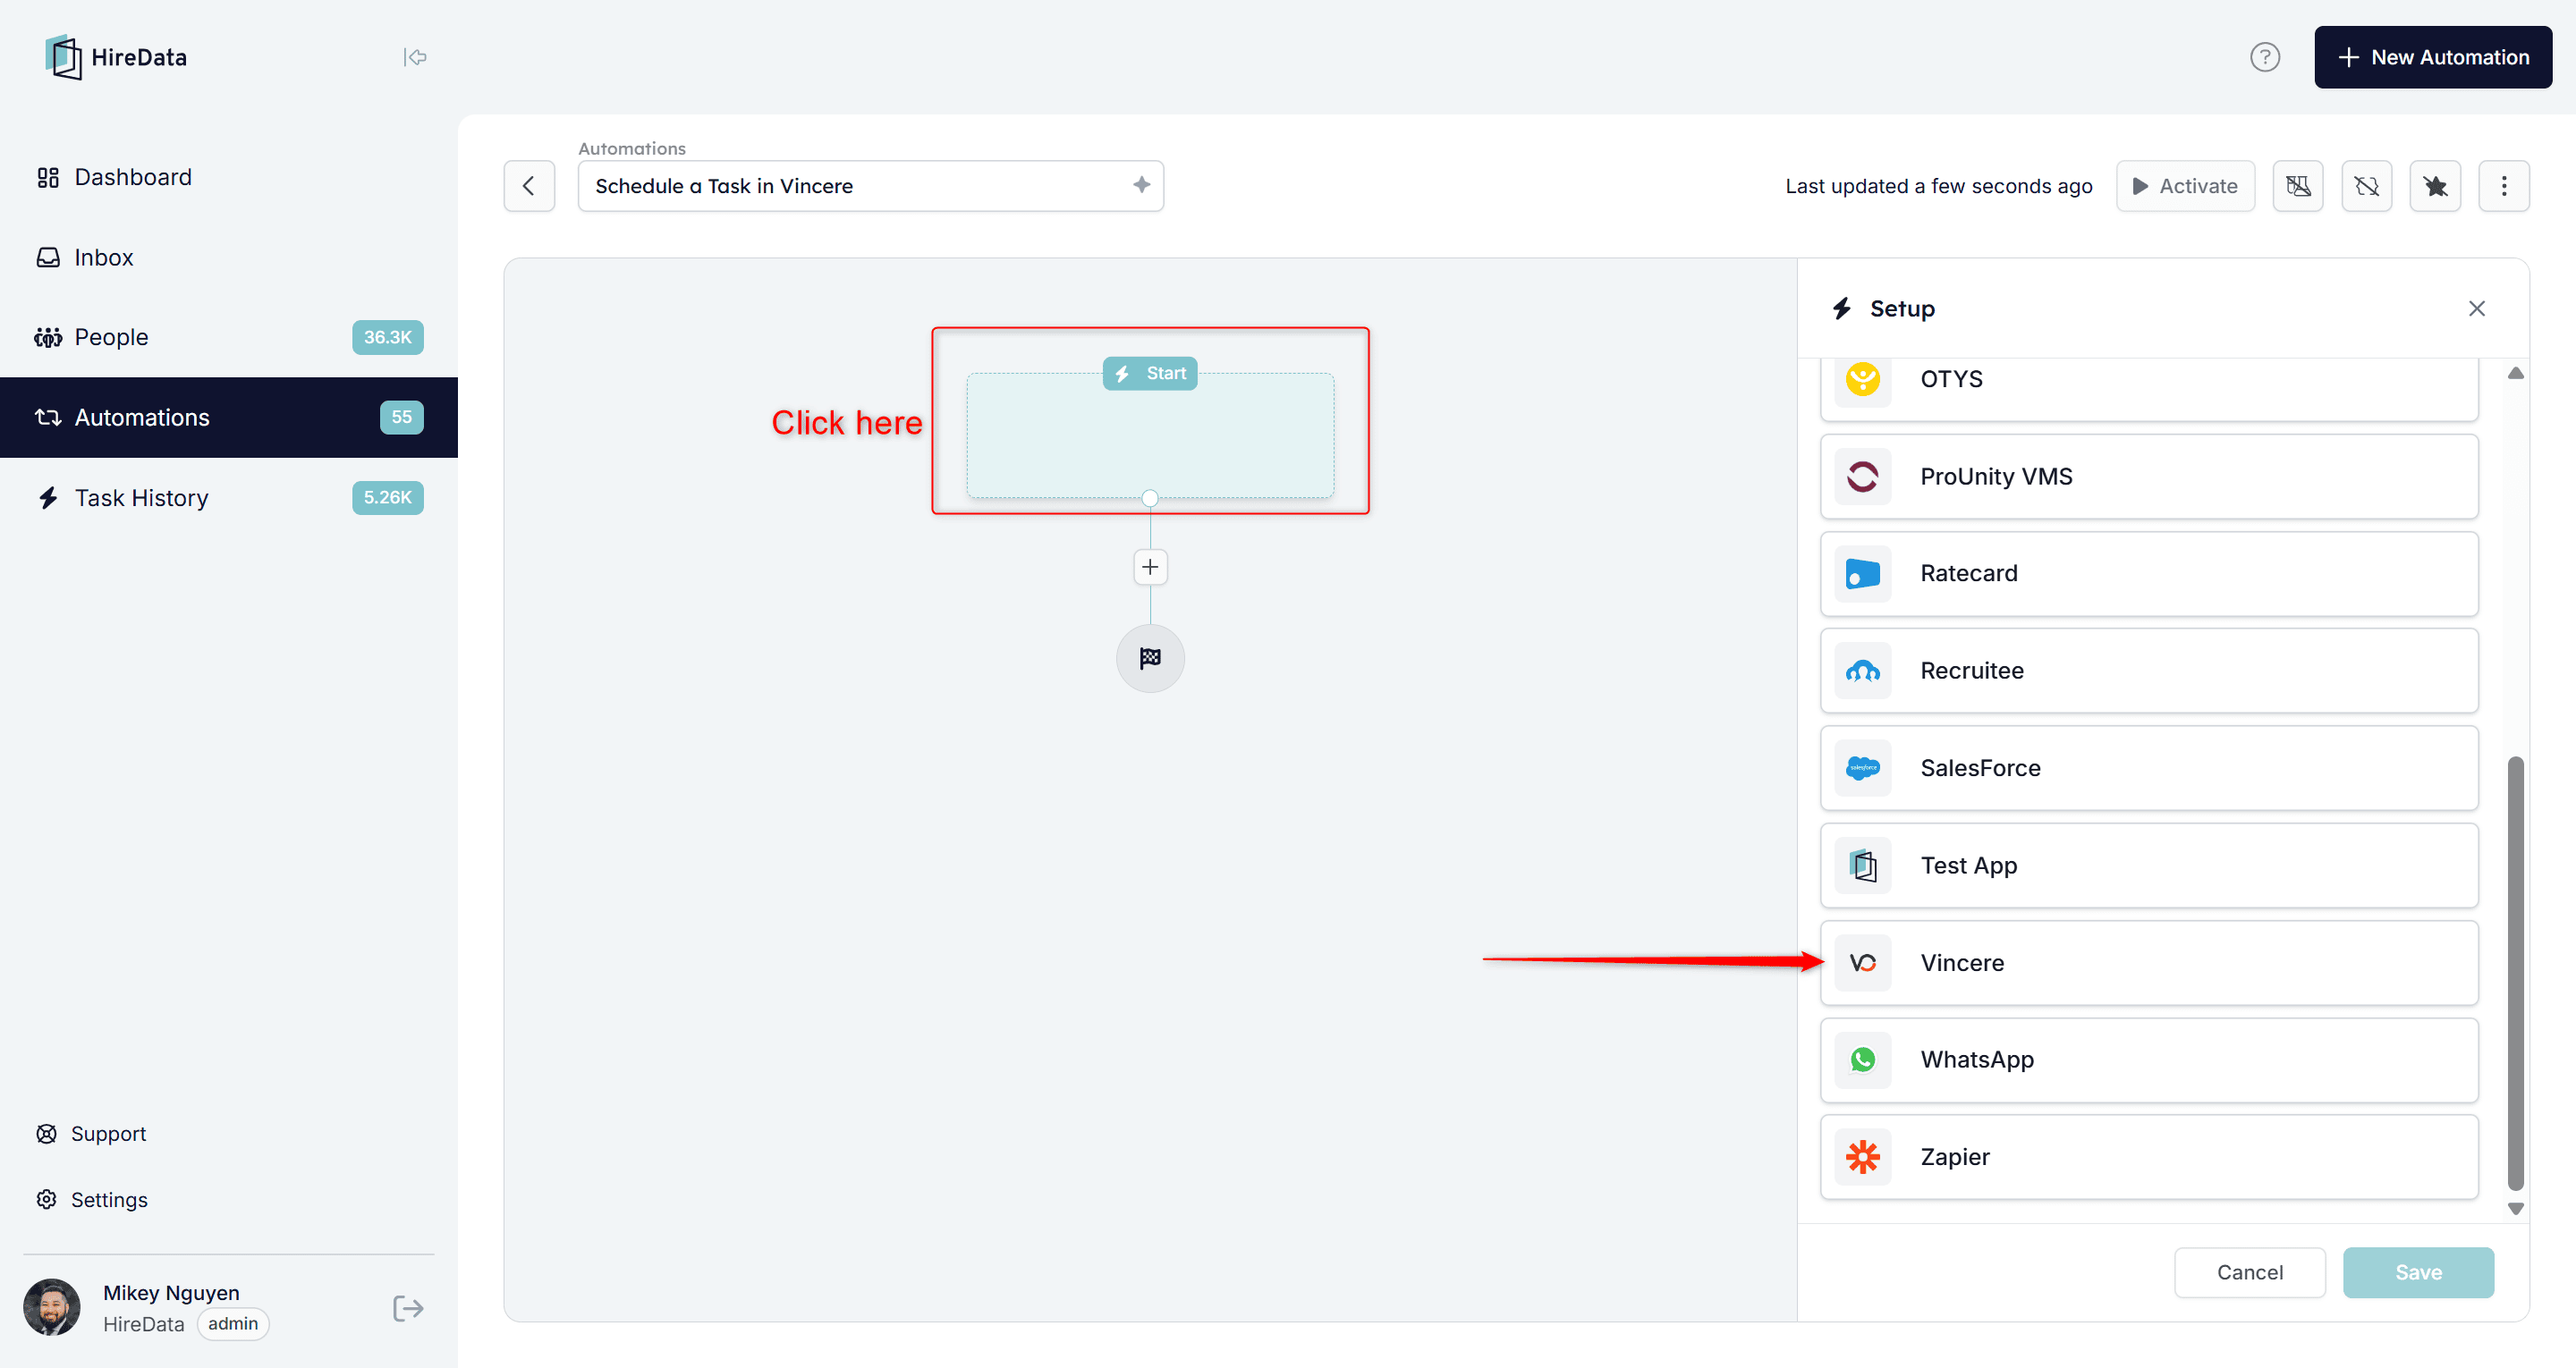Click the admin role tag
Viewport: 2576px width, 1368px height.
[x=233, y=1323]
